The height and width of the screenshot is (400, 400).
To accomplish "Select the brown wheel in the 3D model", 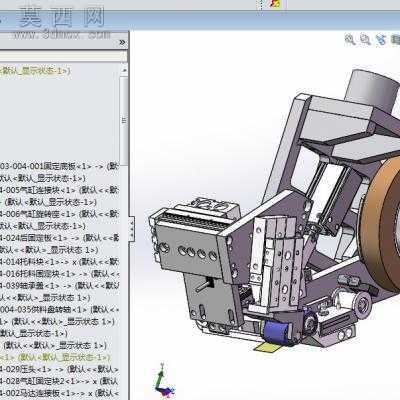I will (x=377, y=227).
